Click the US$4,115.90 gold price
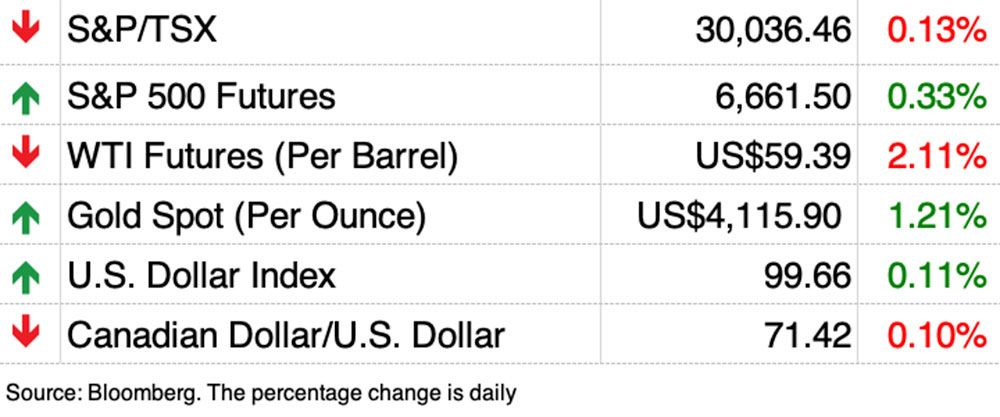1000x417 pixels. point(740,215)
